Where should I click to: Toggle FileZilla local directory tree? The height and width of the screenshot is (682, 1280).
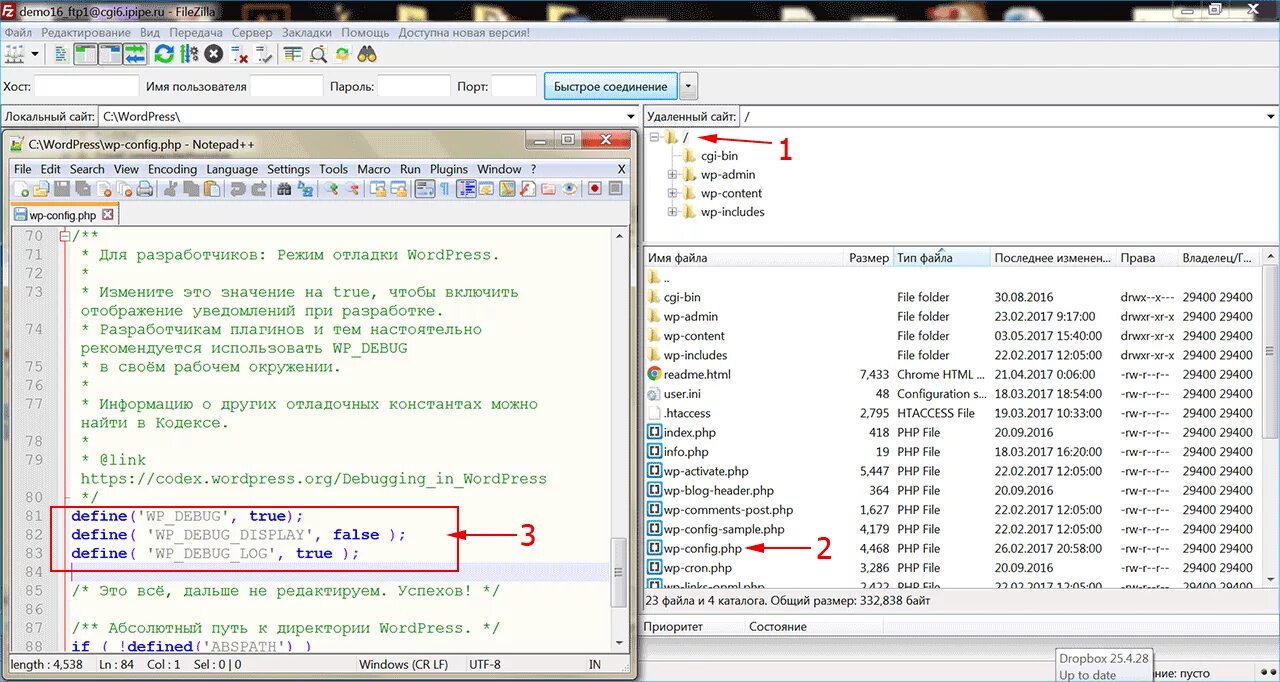[x=85, y=54]
